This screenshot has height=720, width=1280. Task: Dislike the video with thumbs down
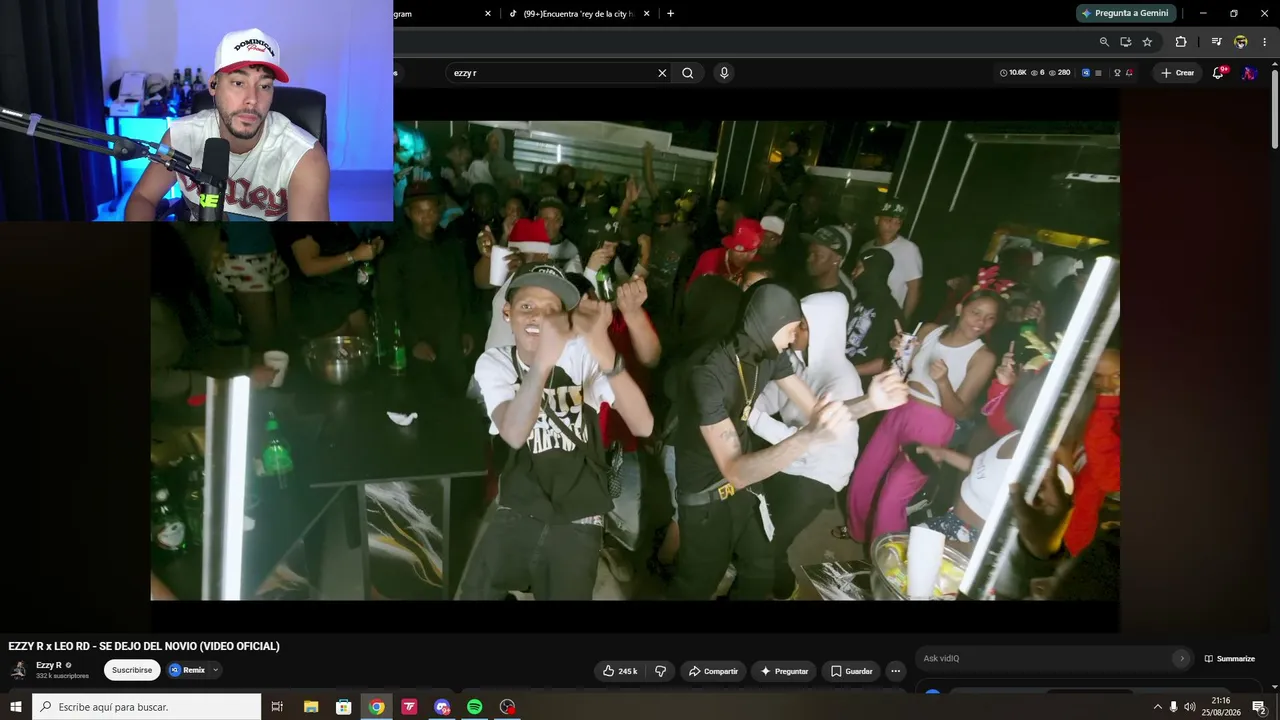660,671
